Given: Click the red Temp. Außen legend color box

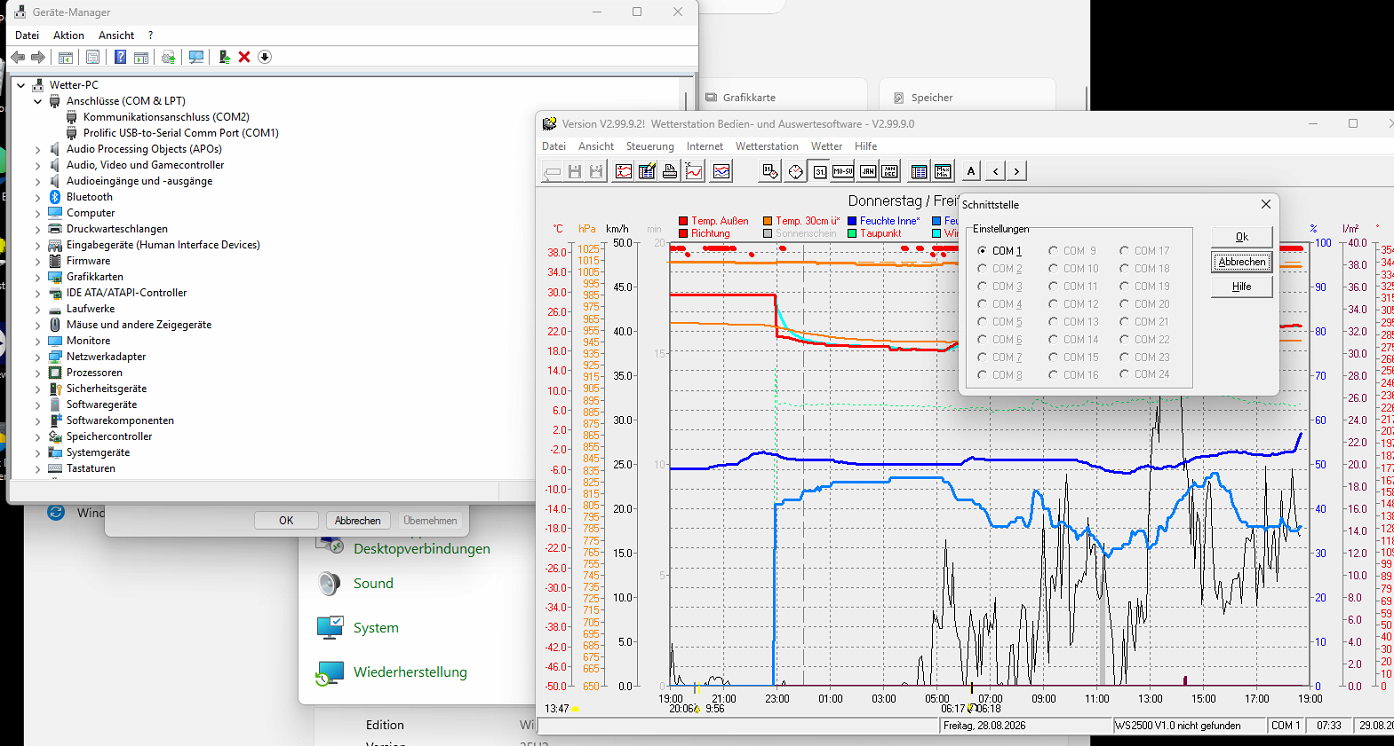Looking at the screenshot, I should pyautogui.click(x=683, y=221).
